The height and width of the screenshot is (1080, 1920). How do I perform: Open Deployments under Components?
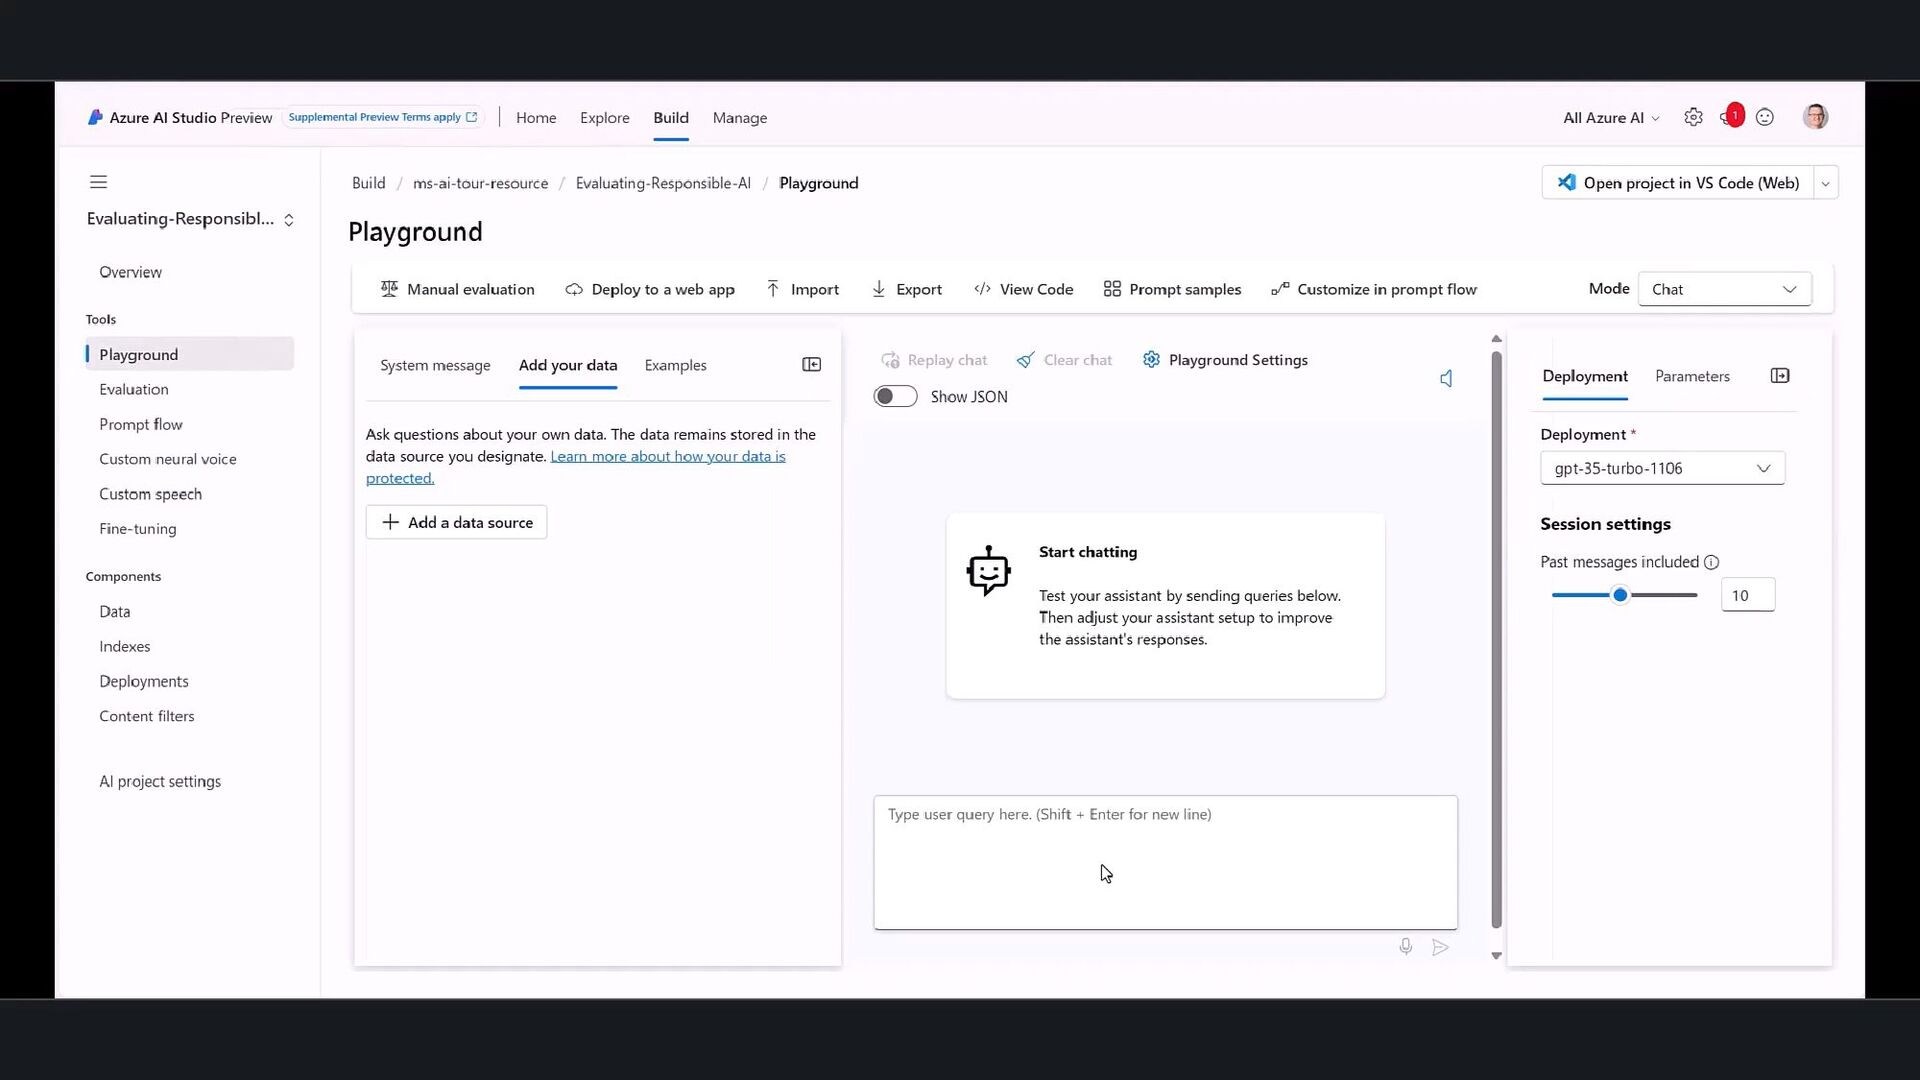point(144,681)
